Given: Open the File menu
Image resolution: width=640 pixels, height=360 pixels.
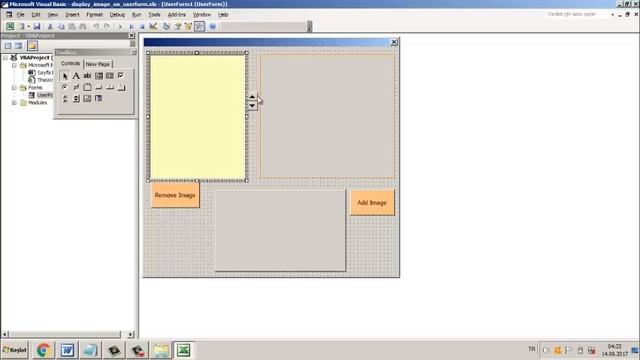Looking at the screenshot, I should pos(20,15).
